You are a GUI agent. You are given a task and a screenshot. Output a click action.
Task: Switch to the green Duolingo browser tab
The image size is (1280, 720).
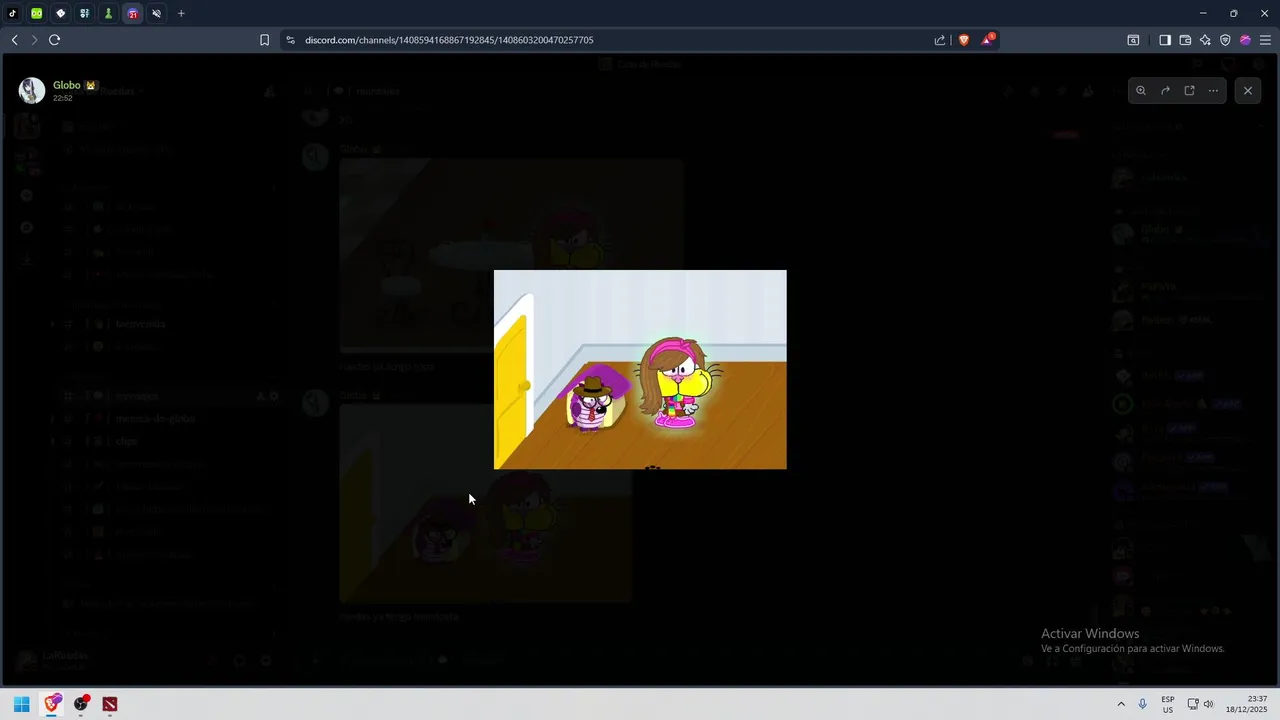coord(37,13)
